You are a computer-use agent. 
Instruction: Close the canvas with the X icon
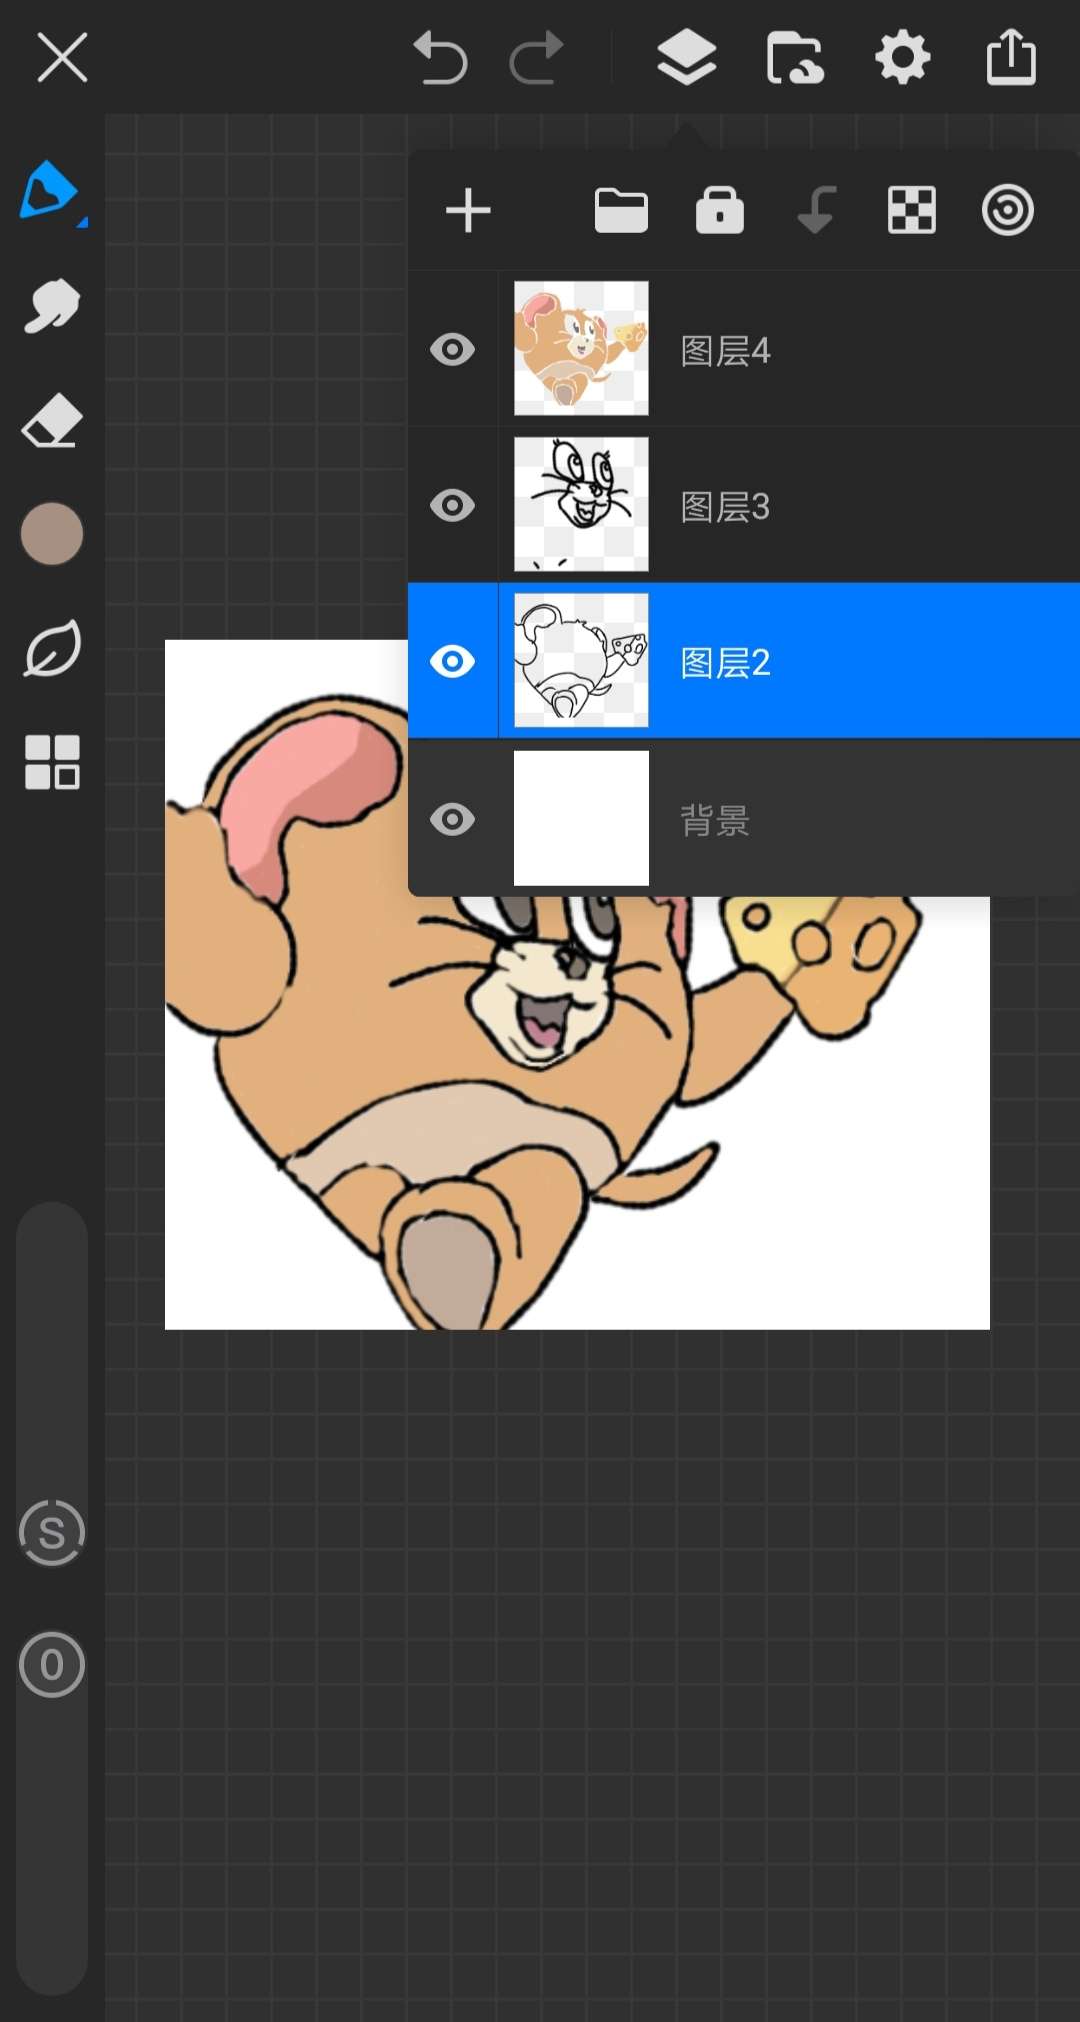(x=62, y=57)
